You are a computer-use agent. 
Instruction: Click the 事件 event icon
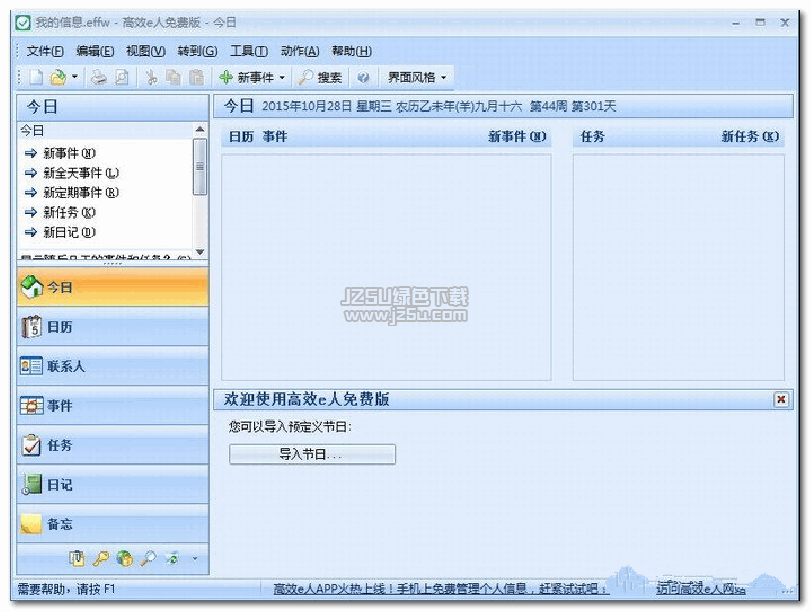(x=31, y=406)
